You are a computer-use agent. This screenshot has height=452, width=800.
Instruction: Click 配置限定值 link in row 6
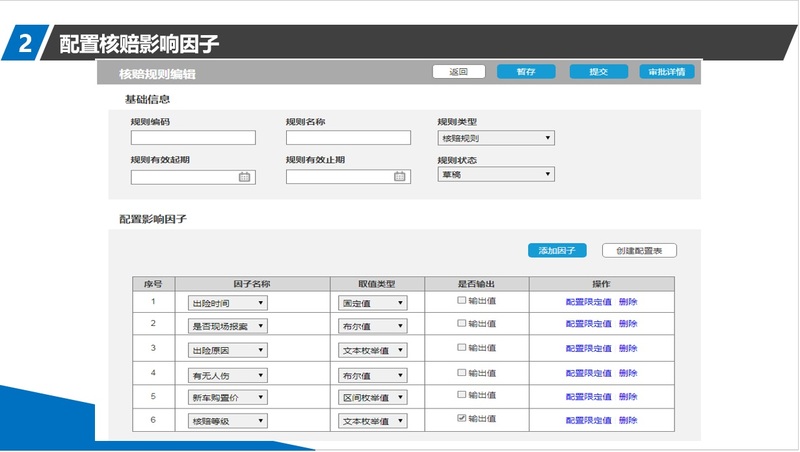click(x=588, y=420)
